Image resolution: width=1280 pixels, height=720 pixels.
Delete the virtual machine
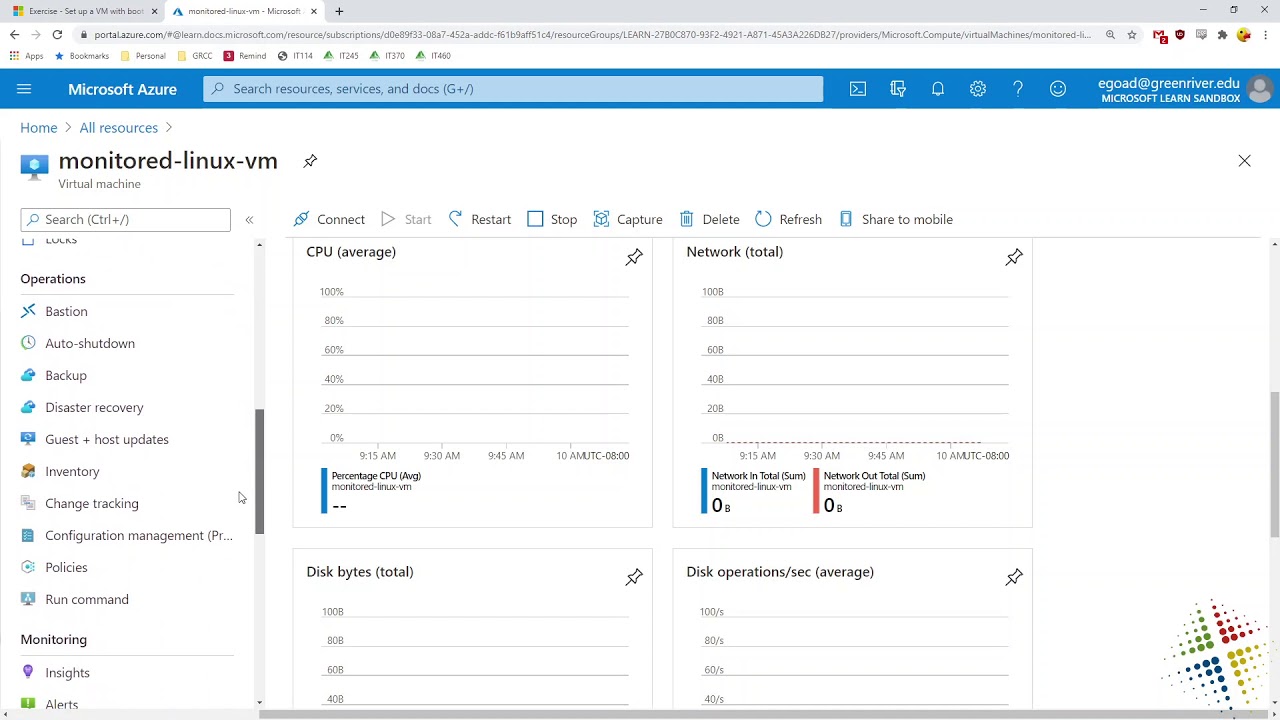click(710, 219)
